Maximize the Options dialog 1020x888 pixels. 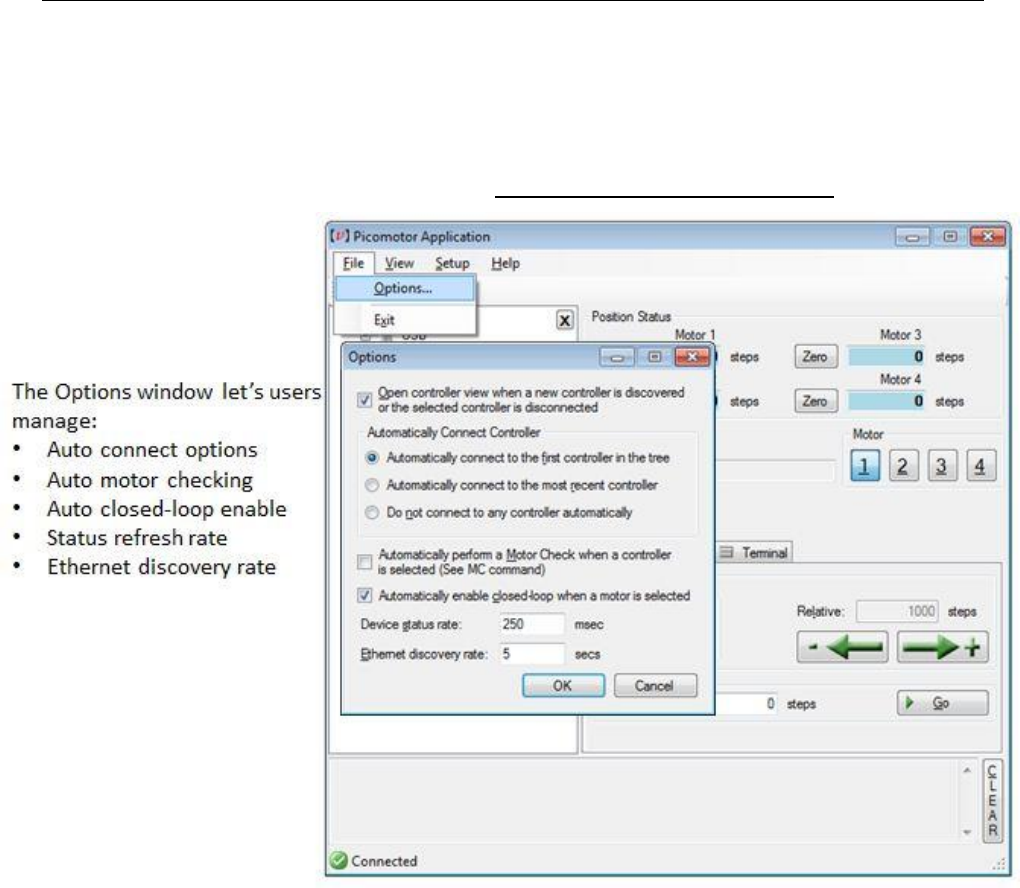point(655,357)
